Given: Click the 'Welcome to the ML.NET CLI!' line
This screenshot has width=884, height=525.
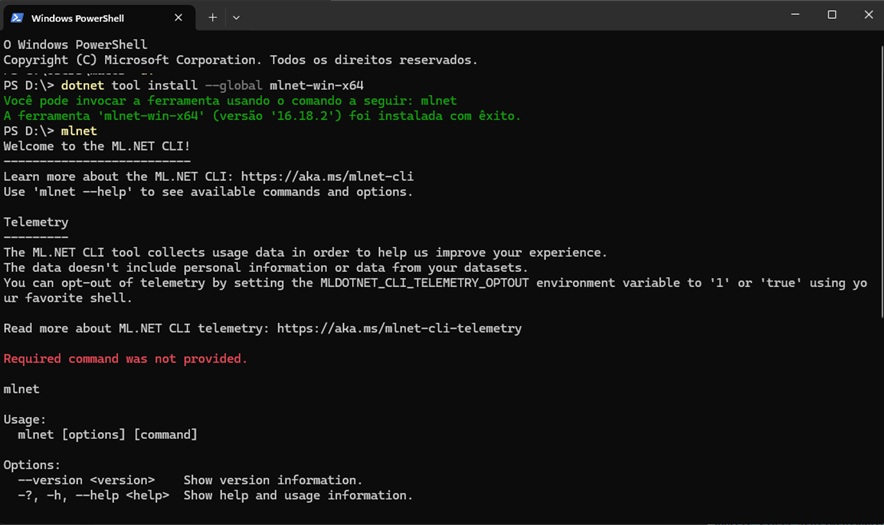Looking at the screenshot, I should pyautogui.click(x=96, y=146).
